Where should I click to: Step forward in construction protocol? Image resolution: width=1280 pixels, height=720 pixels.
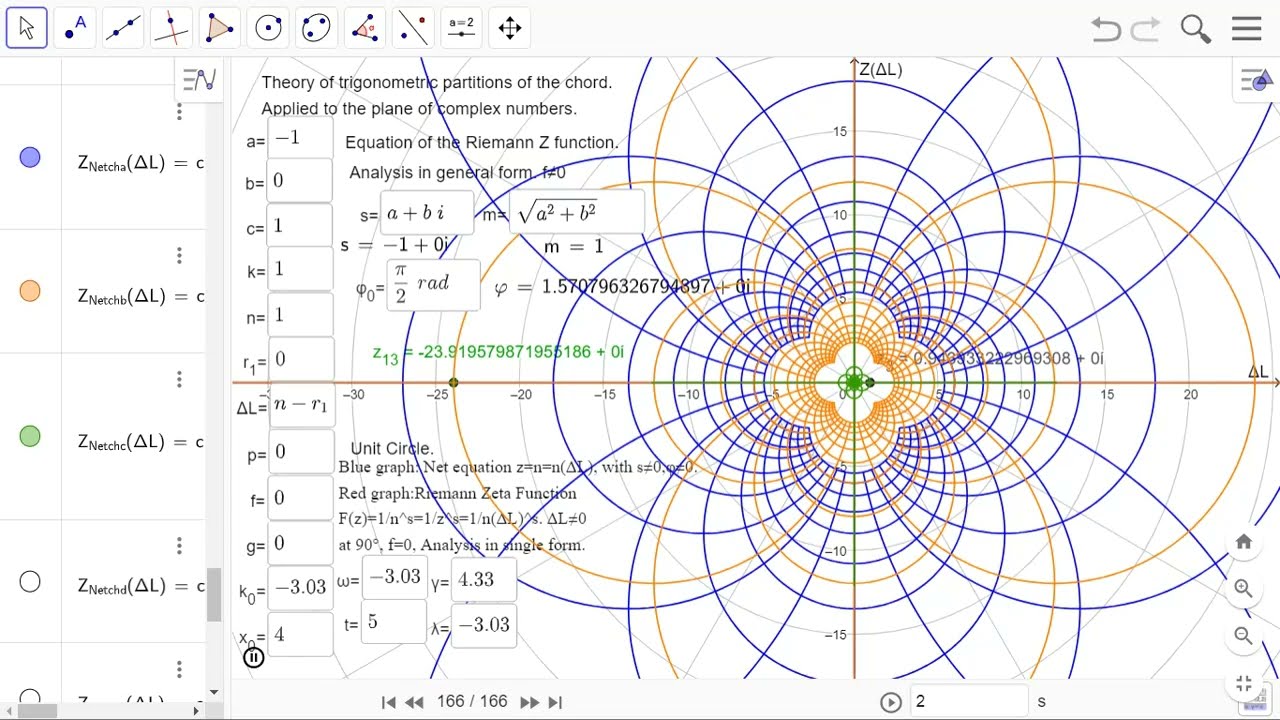click(530, 702)
